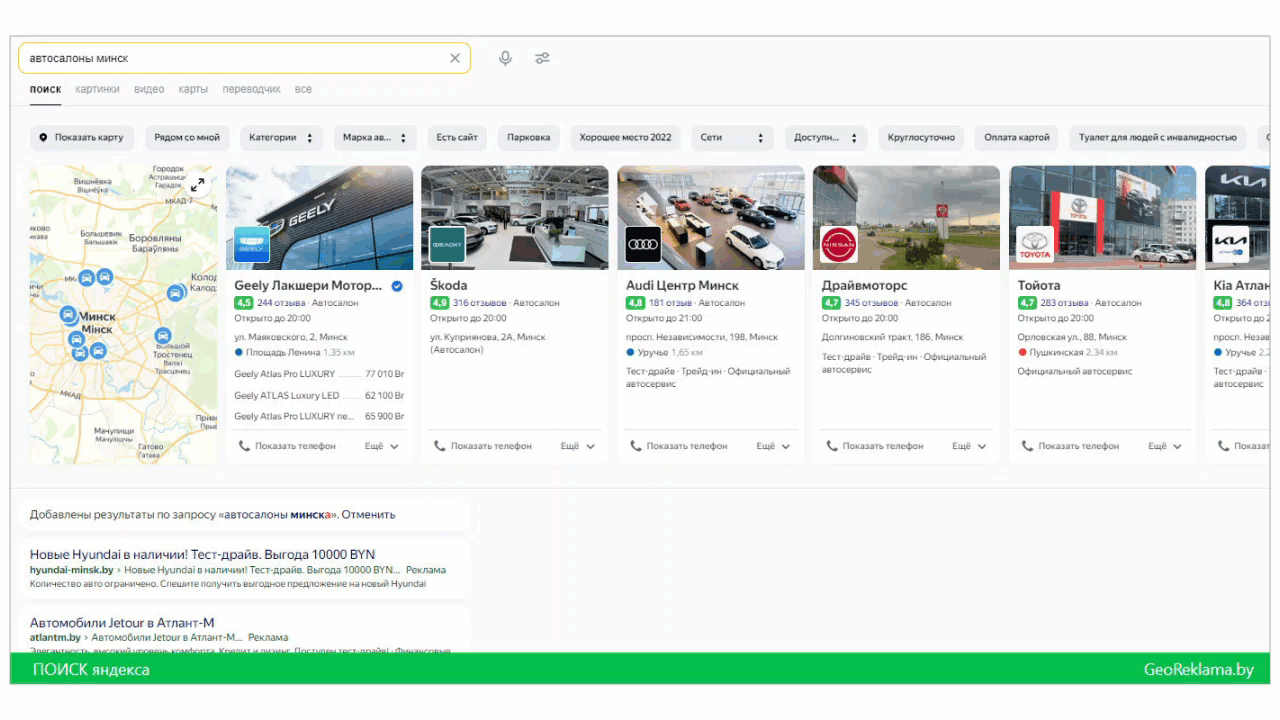Click the Škoda dealer logo badge

tap(448, 245)
